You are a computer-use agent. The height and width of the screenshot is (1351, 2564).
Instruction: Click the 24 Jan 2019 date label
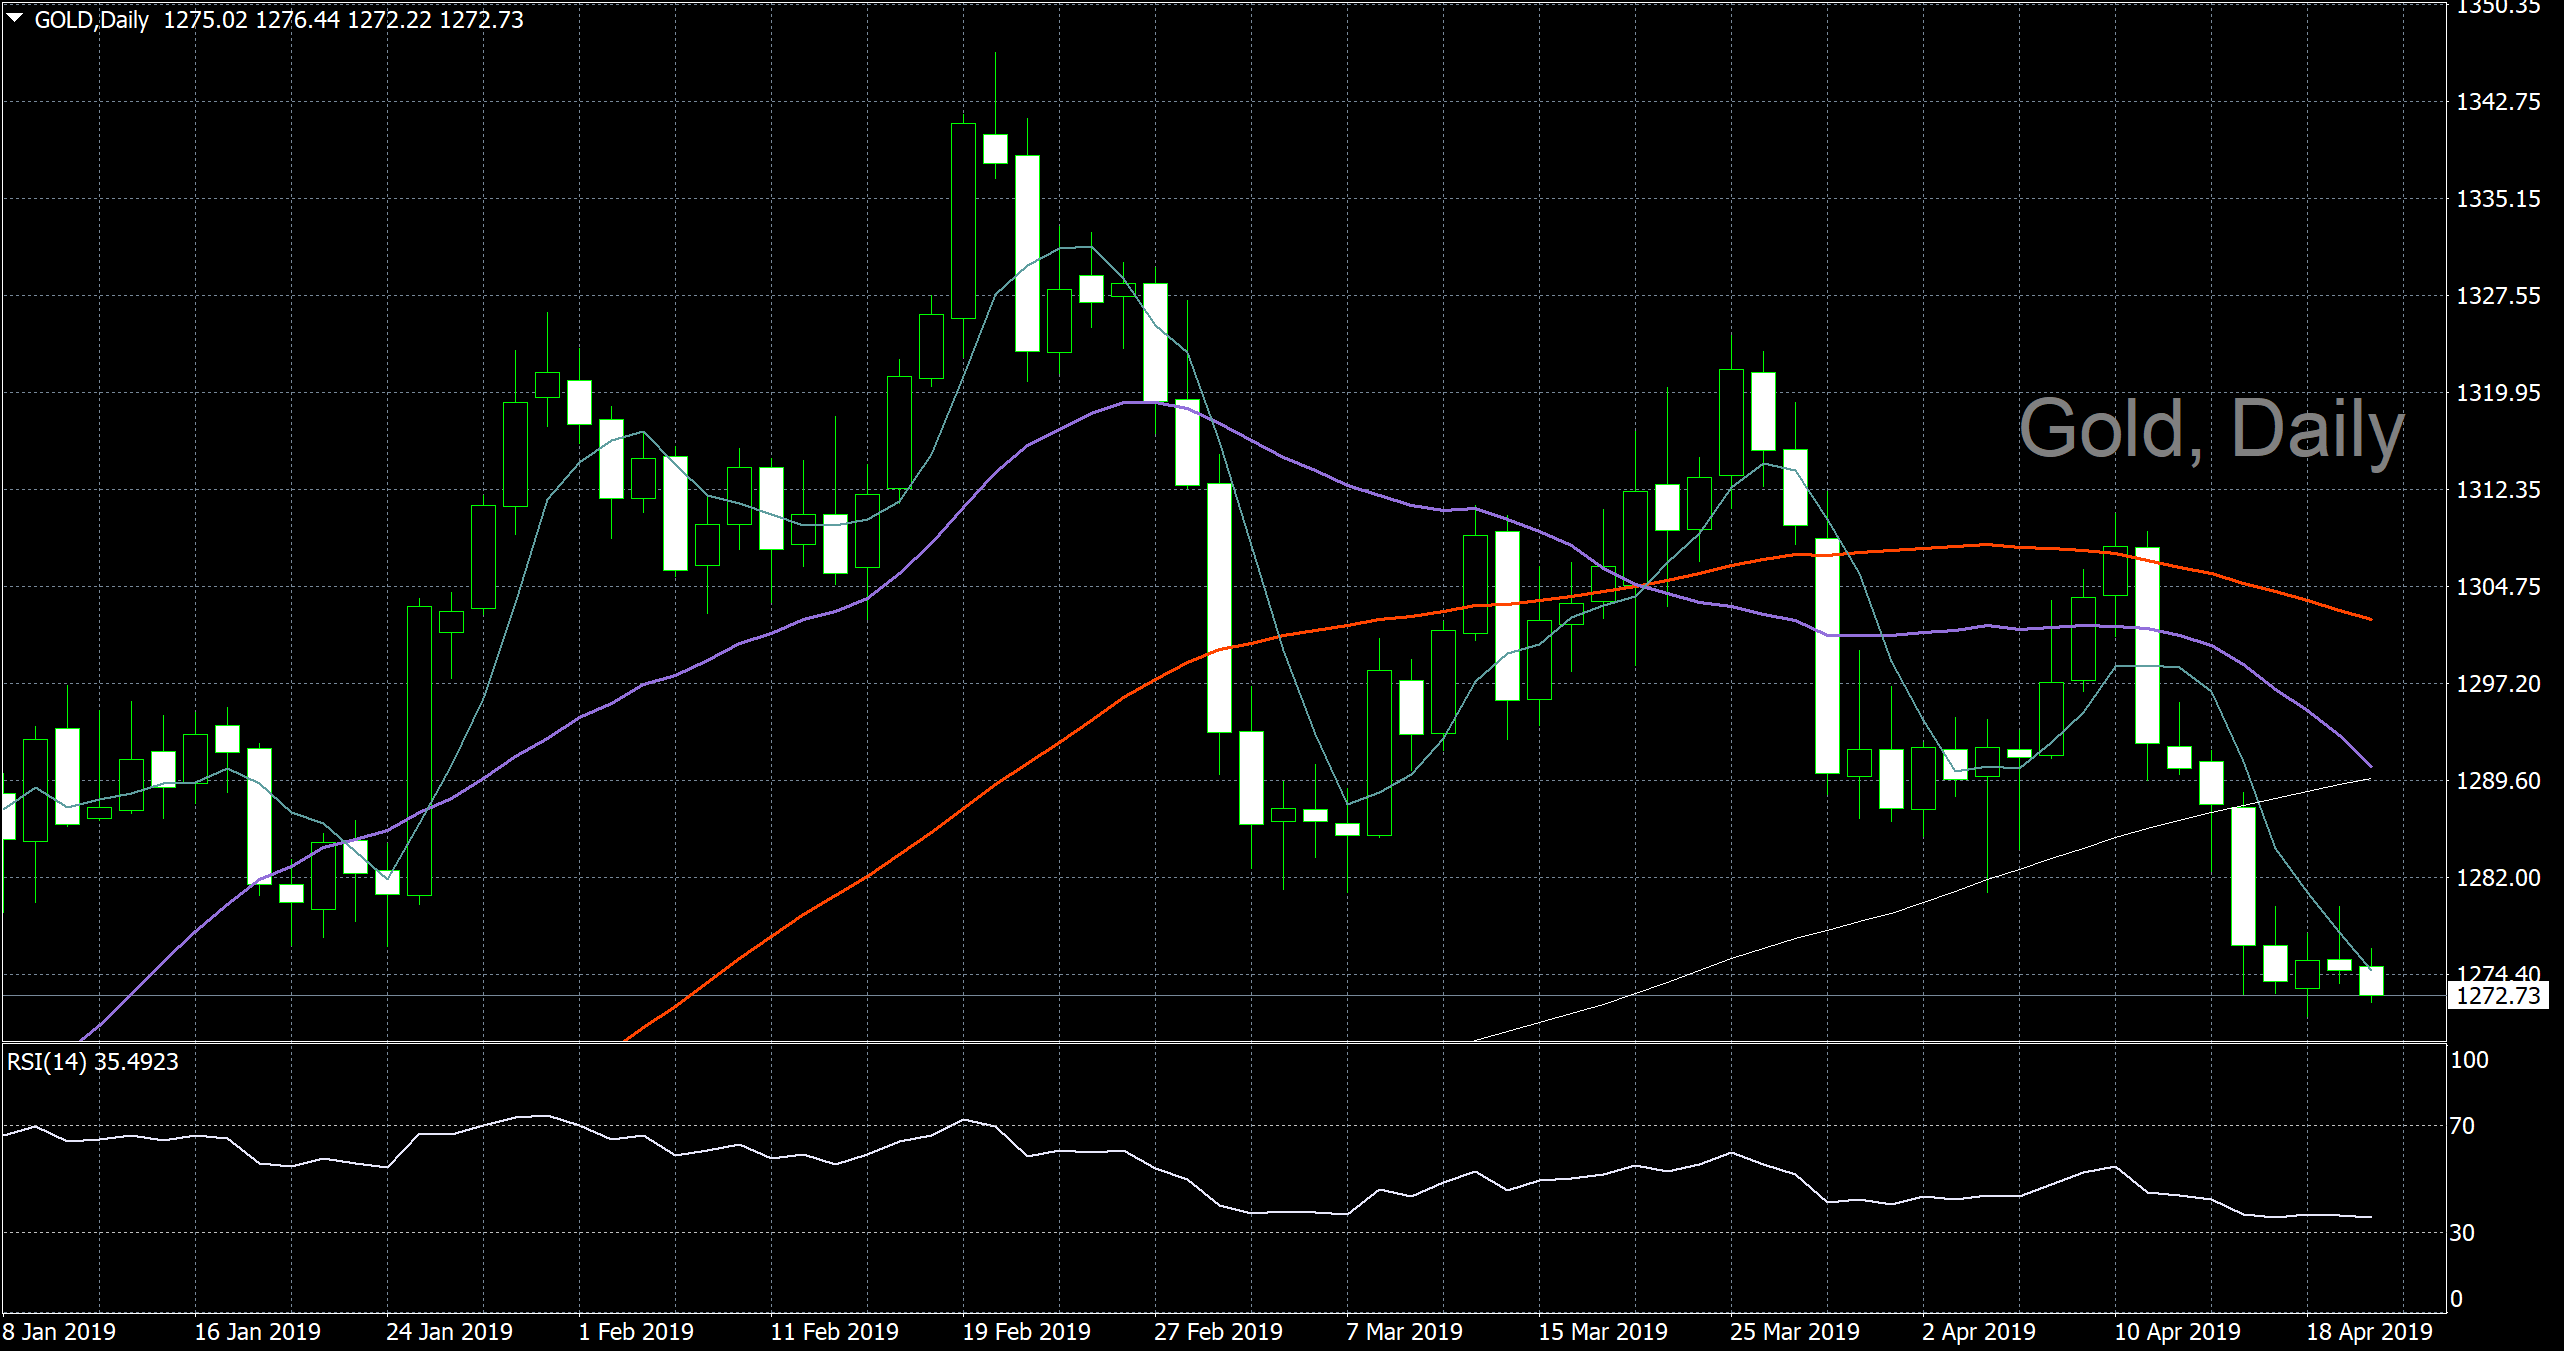click(x=449, y=1332)
